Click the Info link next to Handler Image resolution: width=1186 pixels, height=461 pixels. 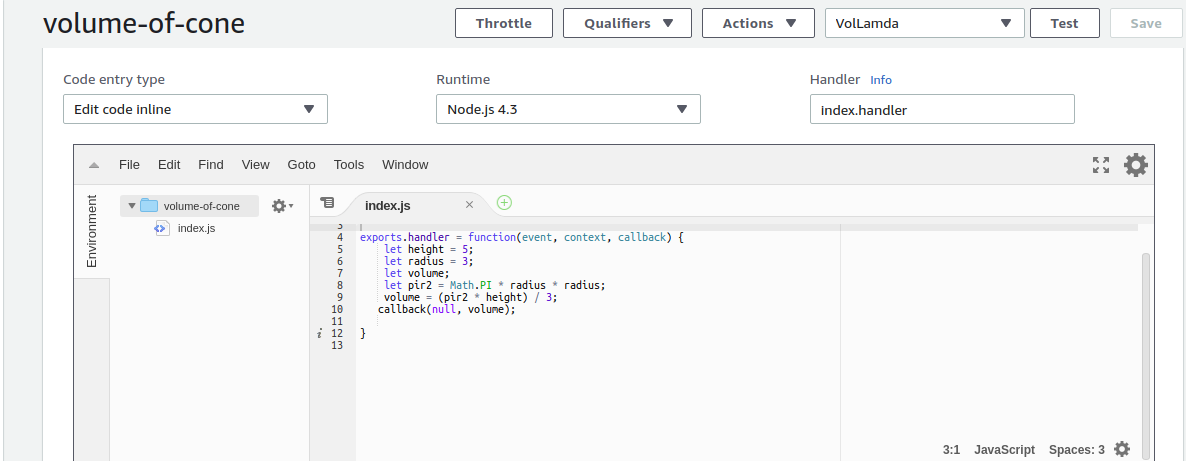[x=880, y=80]
